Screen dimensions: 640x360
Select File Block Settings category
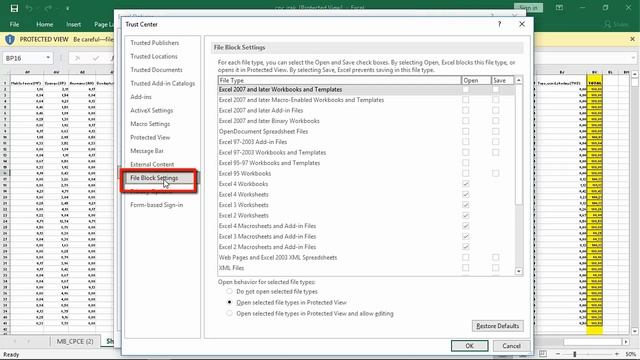click(154, 178)
